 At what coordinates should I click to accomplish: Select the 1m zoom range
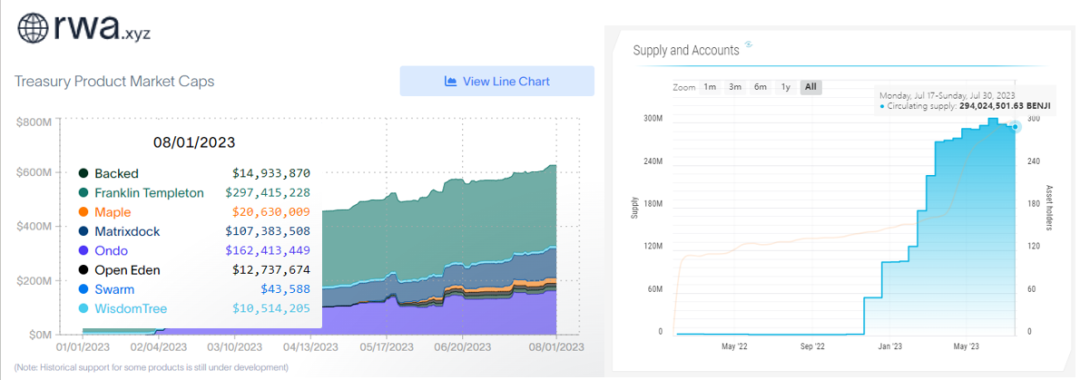tap(709, 87)
